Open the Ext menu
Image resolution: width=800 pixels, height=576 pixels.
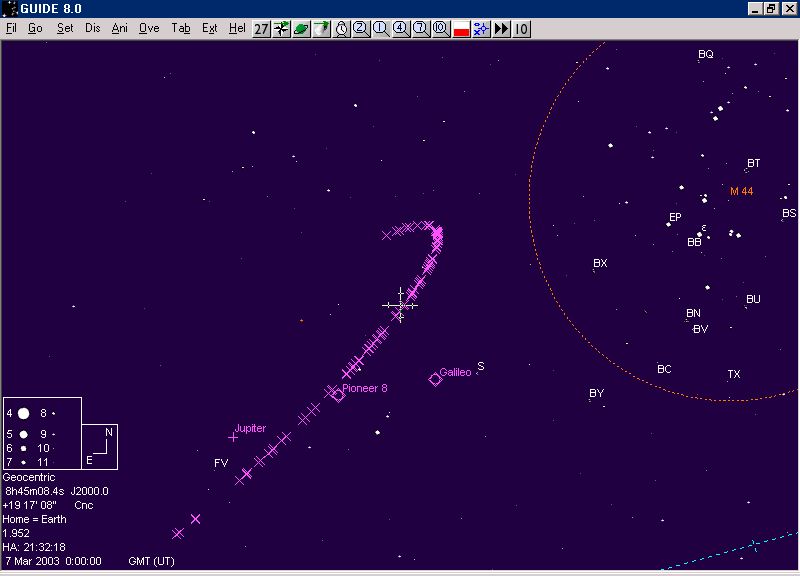pyautogui.click(x=209, y=29)
